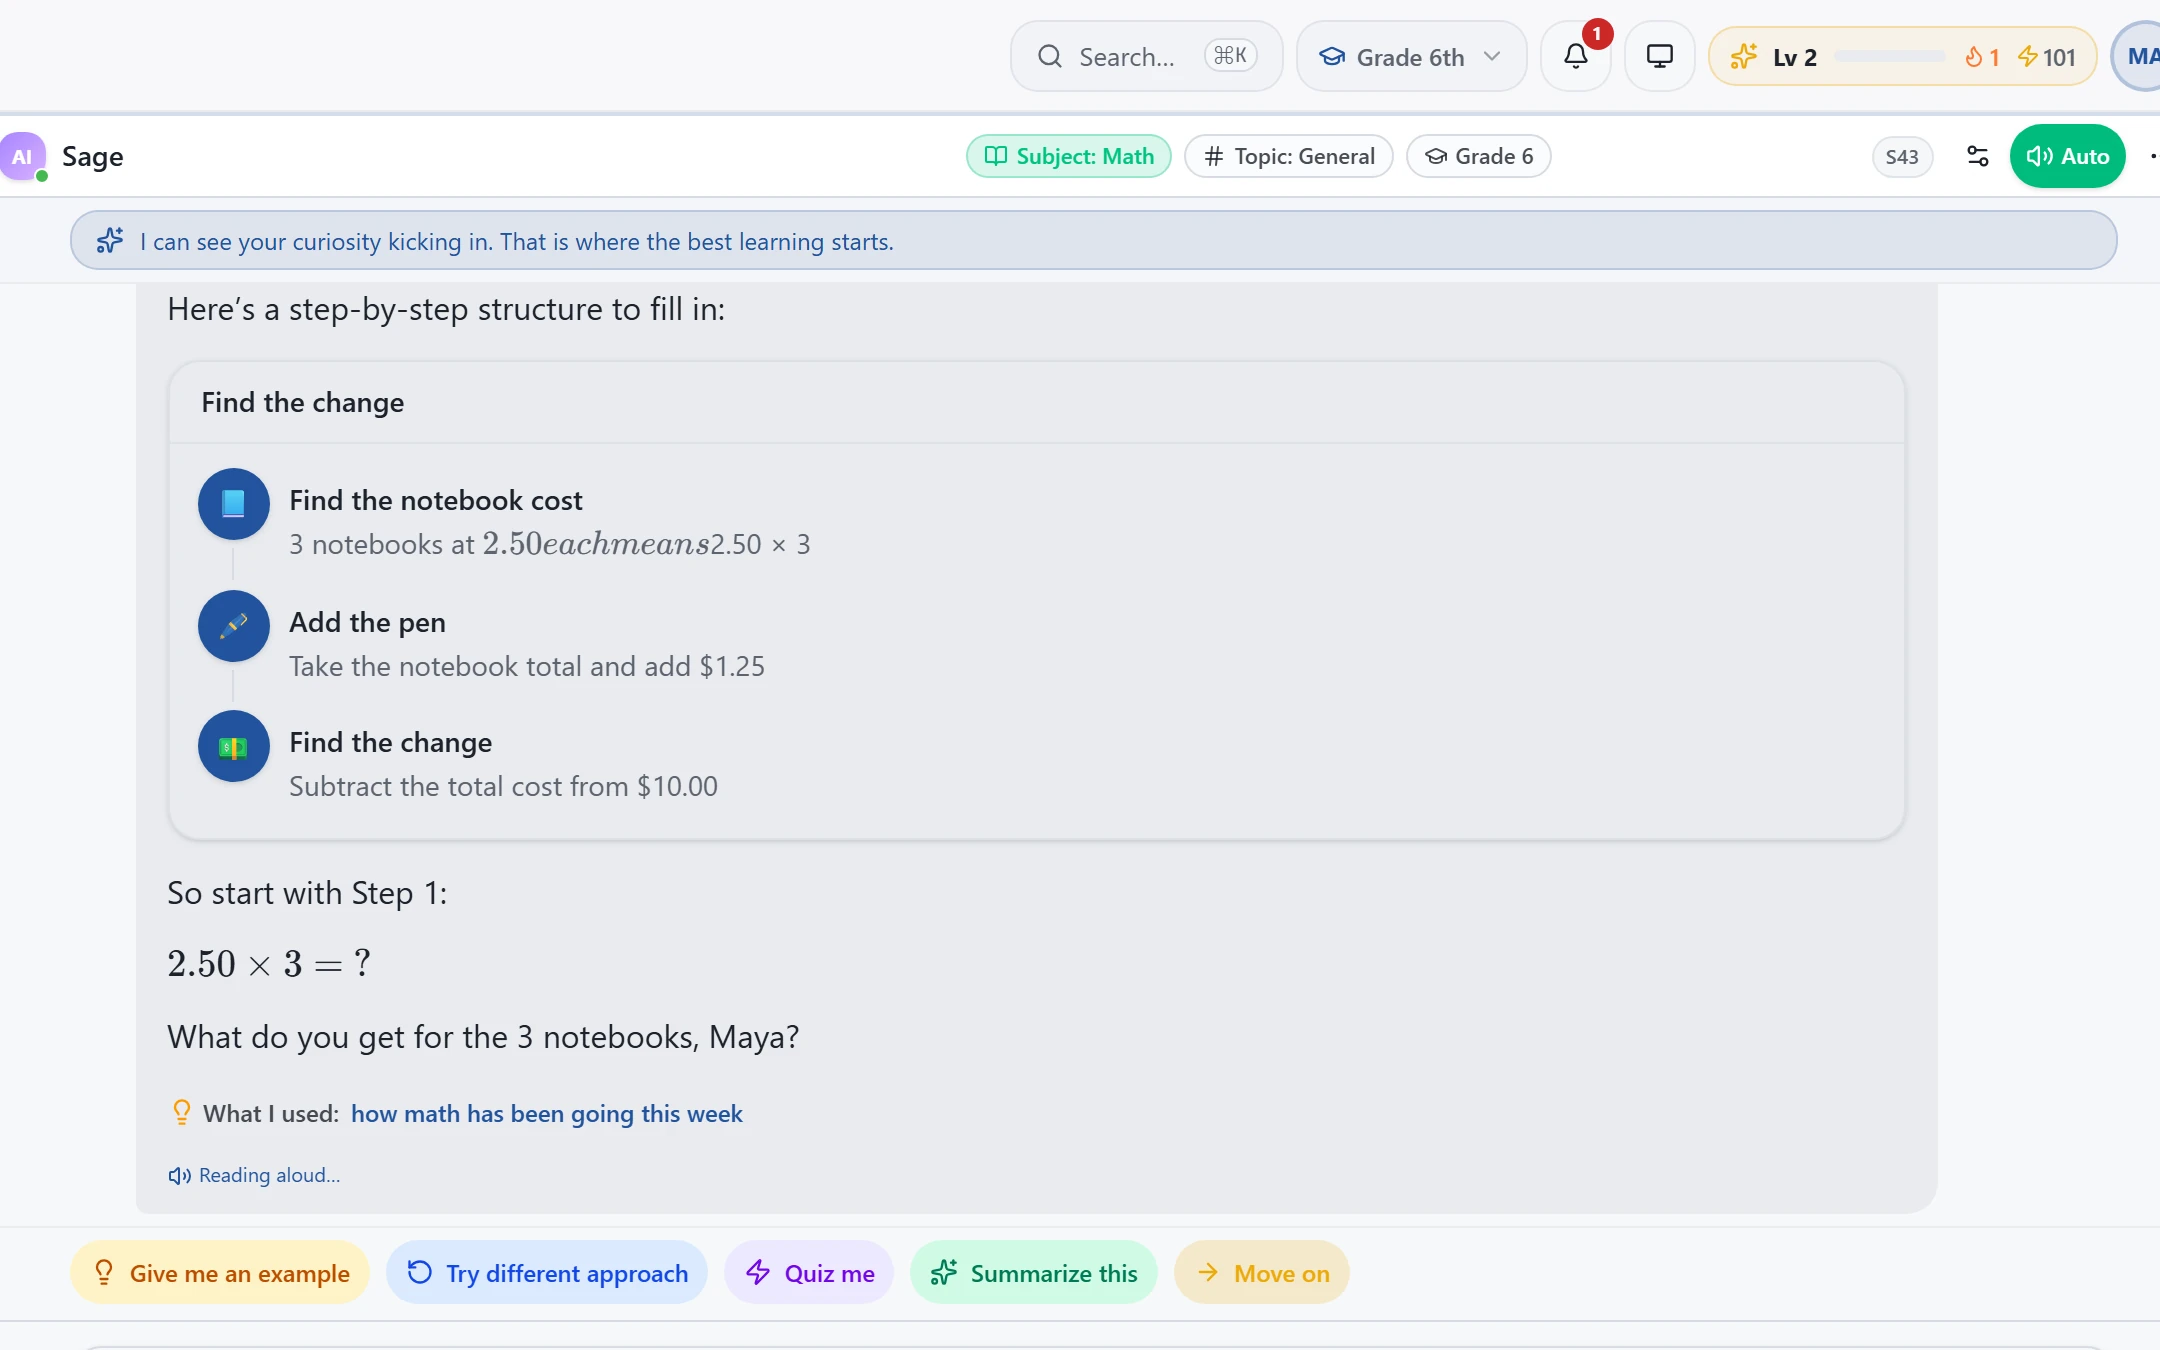Click the ⌘K shortcut badge
Screen dimensions: 2160x1350
[1230, 56]
